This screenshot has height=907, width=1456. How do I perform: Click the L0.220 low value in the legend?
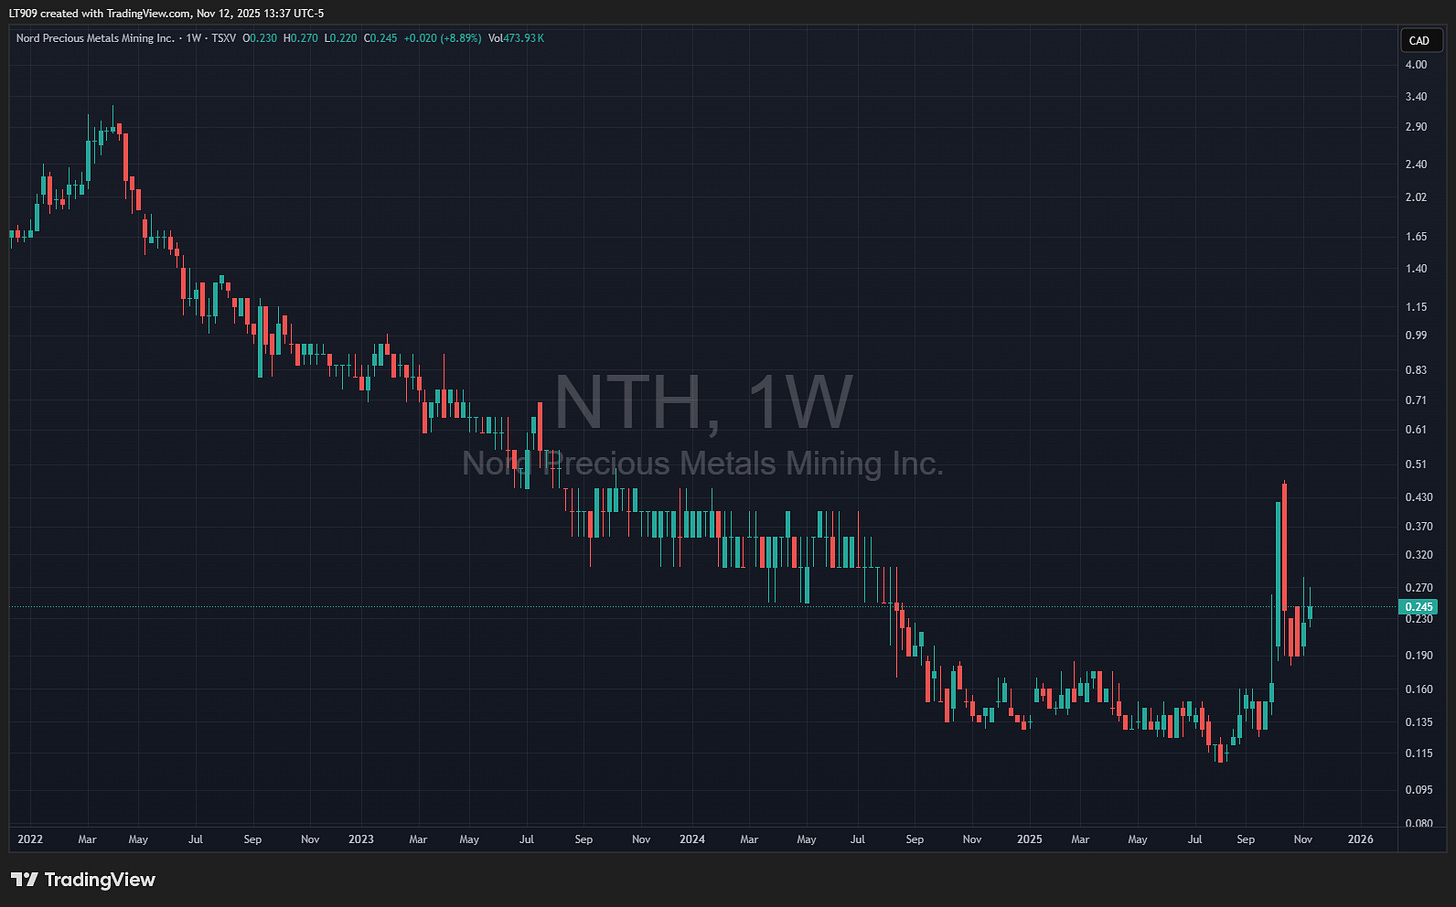click(340, 38)
